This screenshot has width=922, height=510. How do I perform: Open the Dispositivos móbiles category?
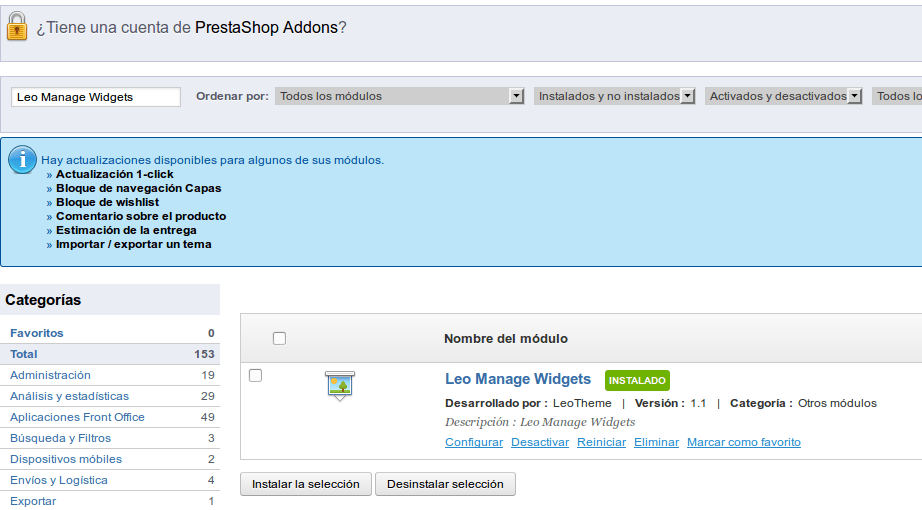66,459
